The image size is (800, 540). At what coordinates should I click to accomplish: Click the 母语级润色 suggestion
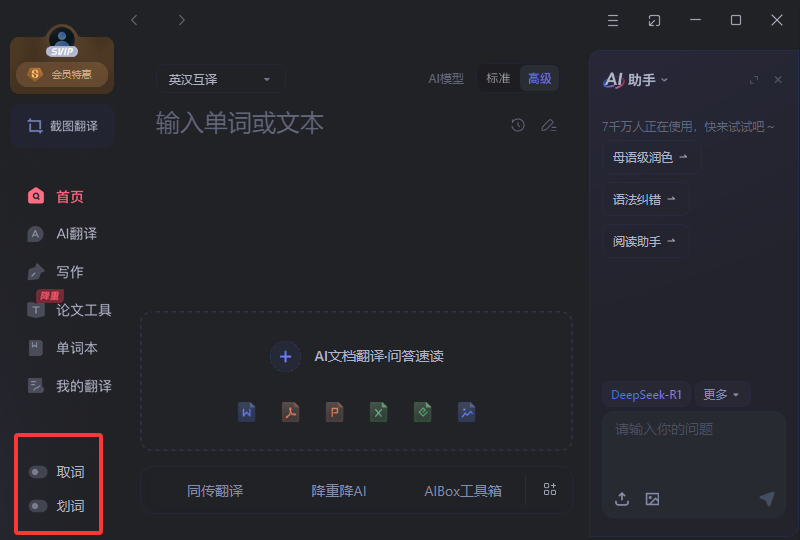(650, 157)
